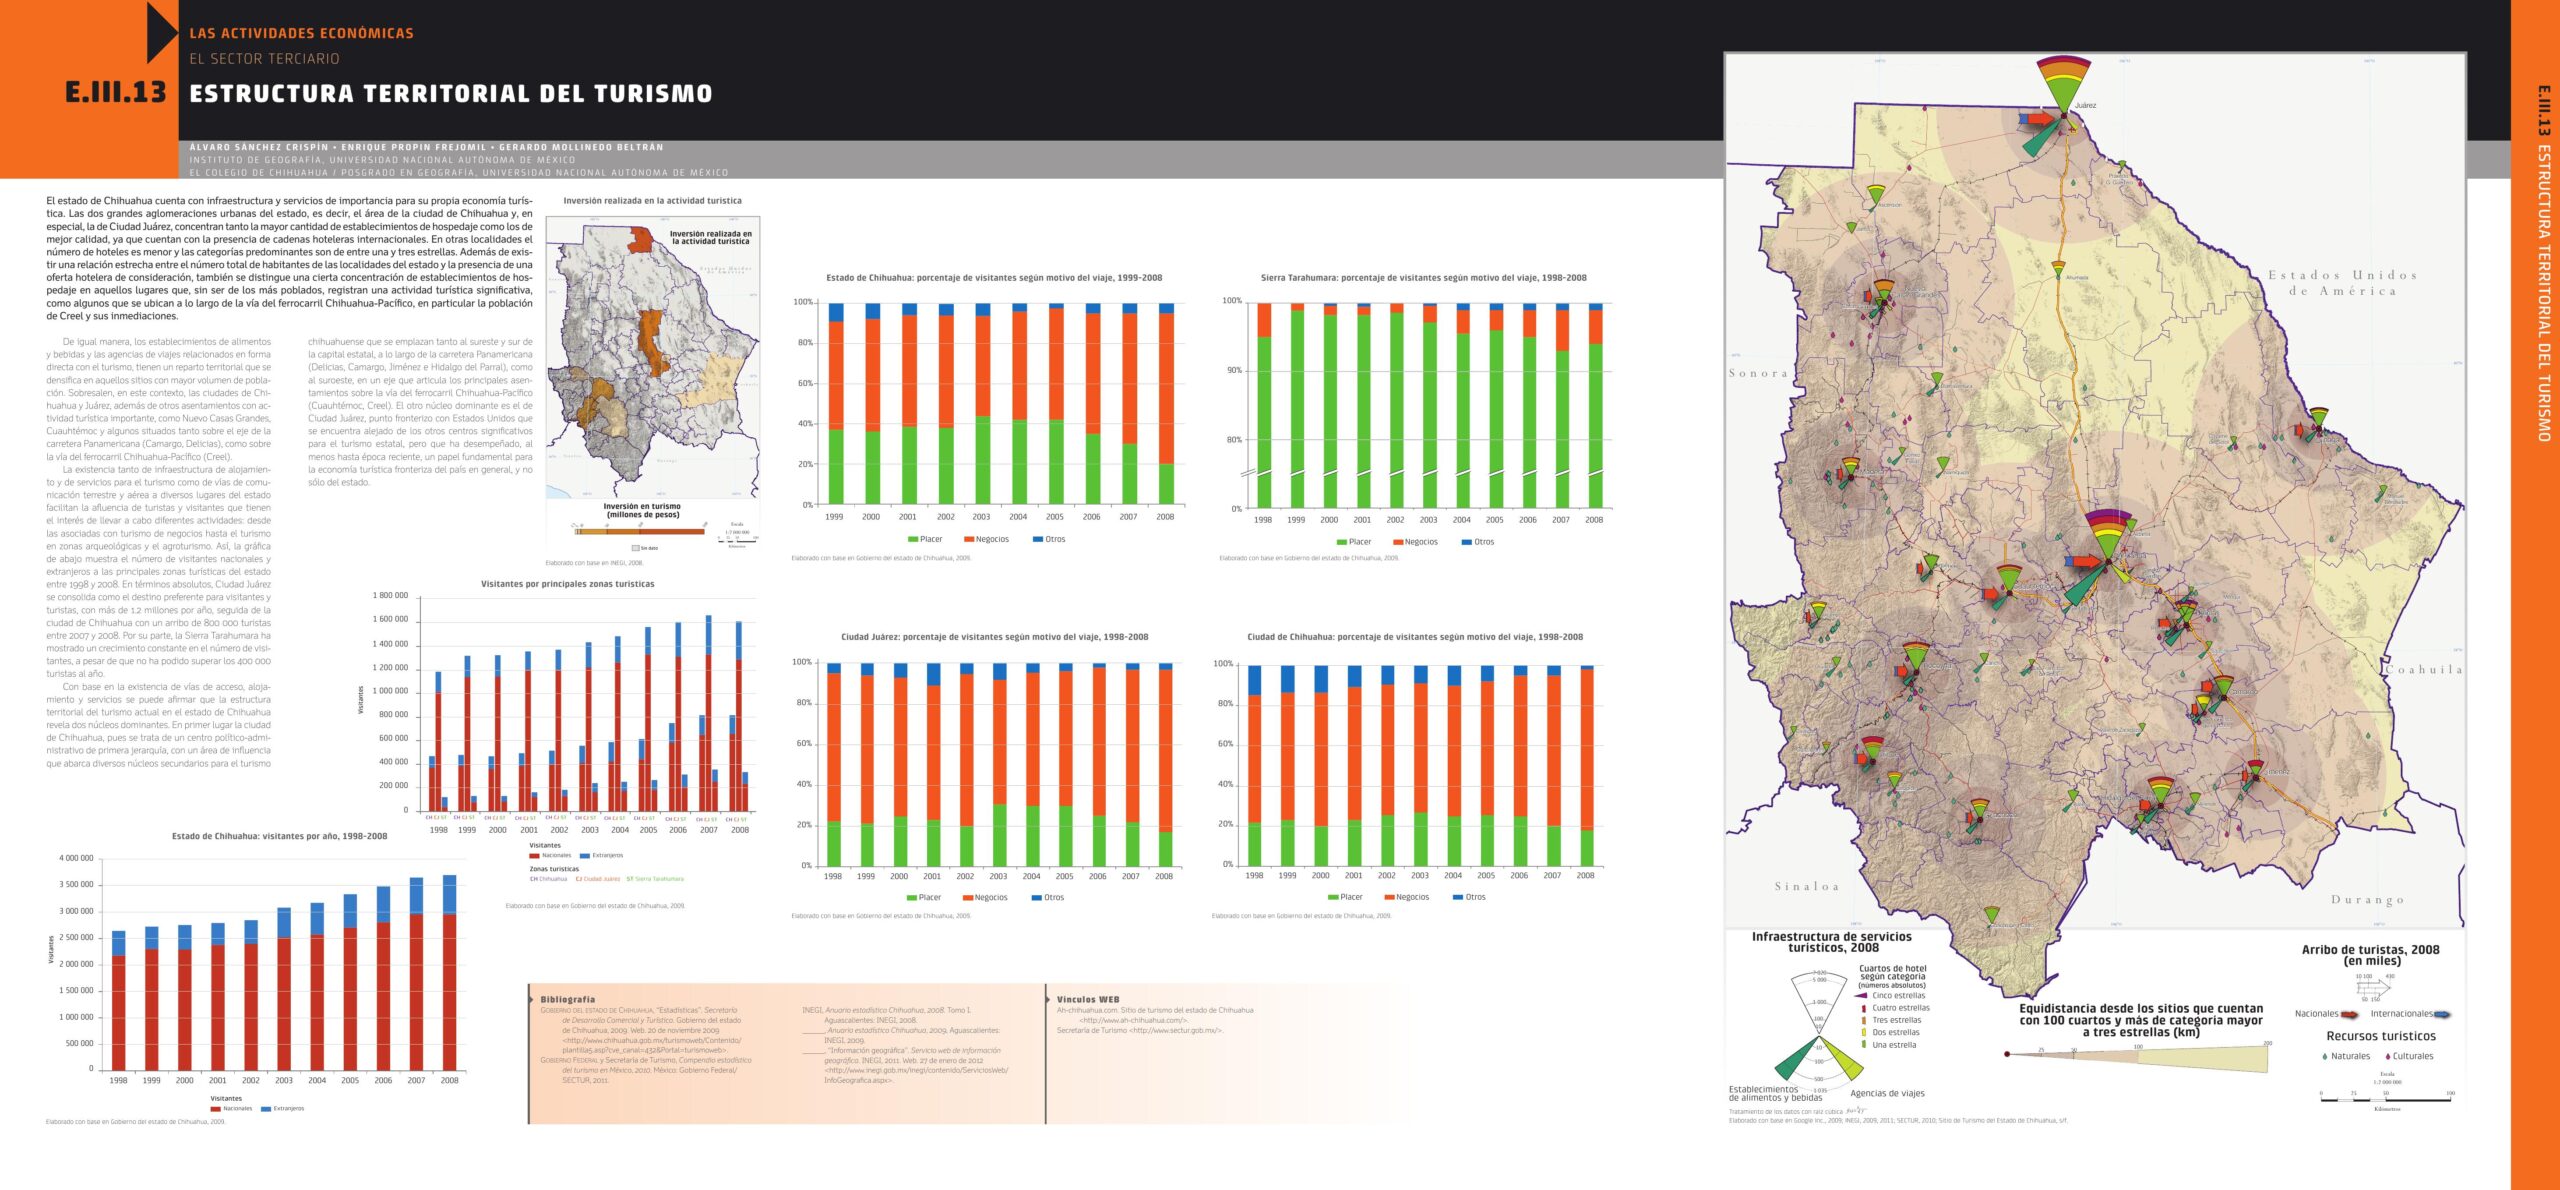Click the 2008 bar in visitantes por año chart
Viewport: 2560px width, 1190px height.
[449, 971]
